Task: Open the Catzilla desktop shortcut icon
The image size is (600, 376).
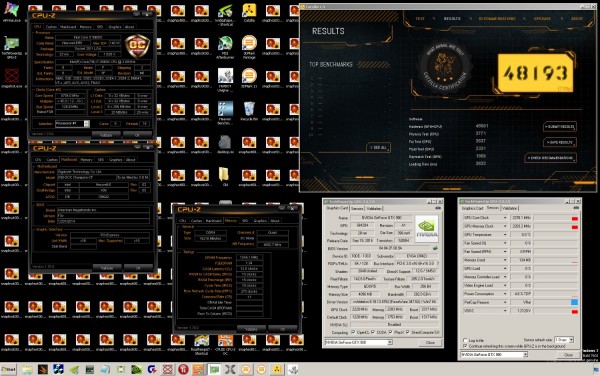Action: (249, 11)
